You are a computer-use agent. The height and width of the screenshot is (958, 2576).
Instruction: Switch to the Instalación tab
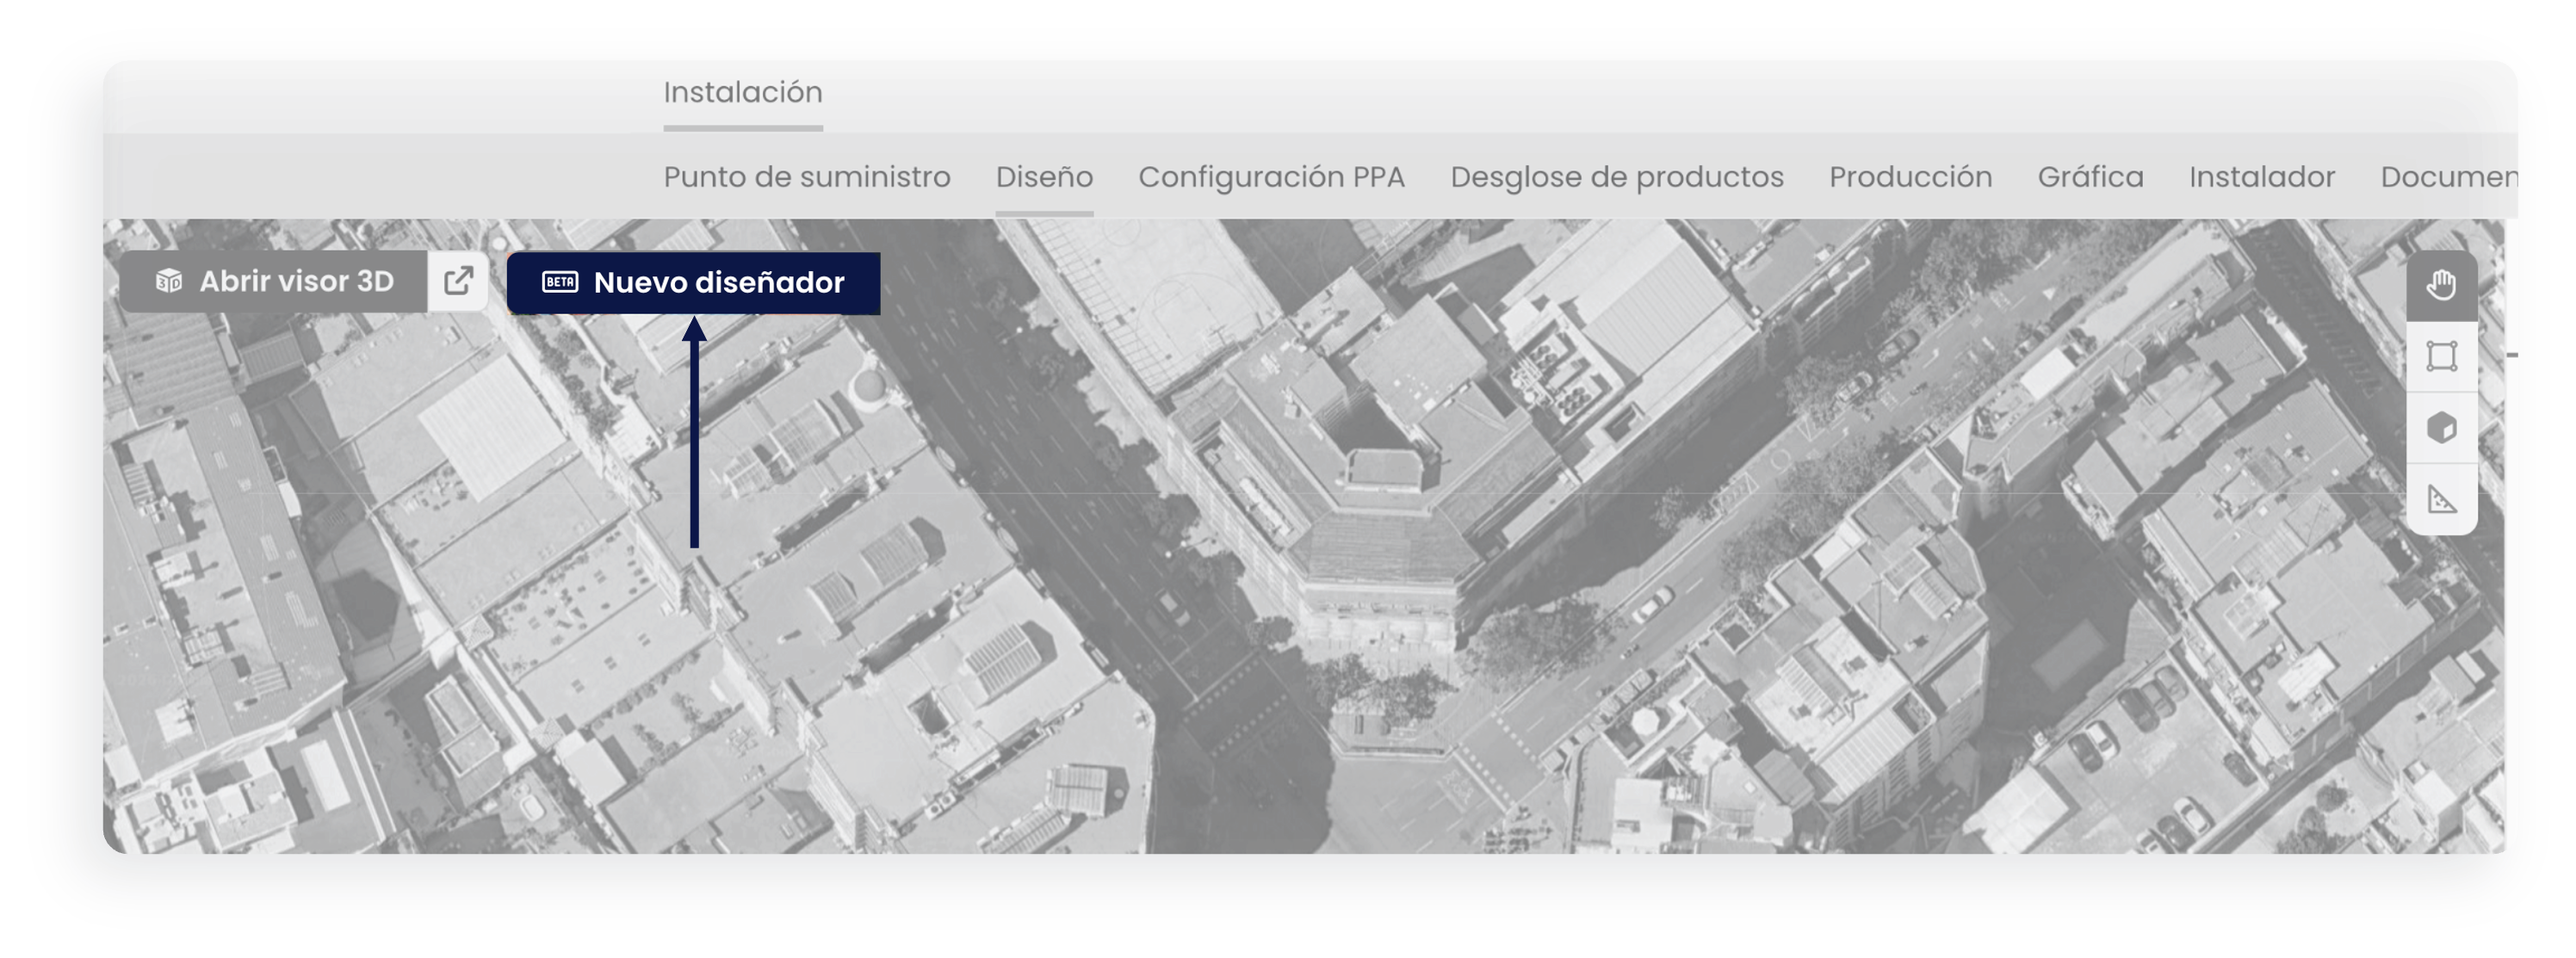click(x=743, y=92)
